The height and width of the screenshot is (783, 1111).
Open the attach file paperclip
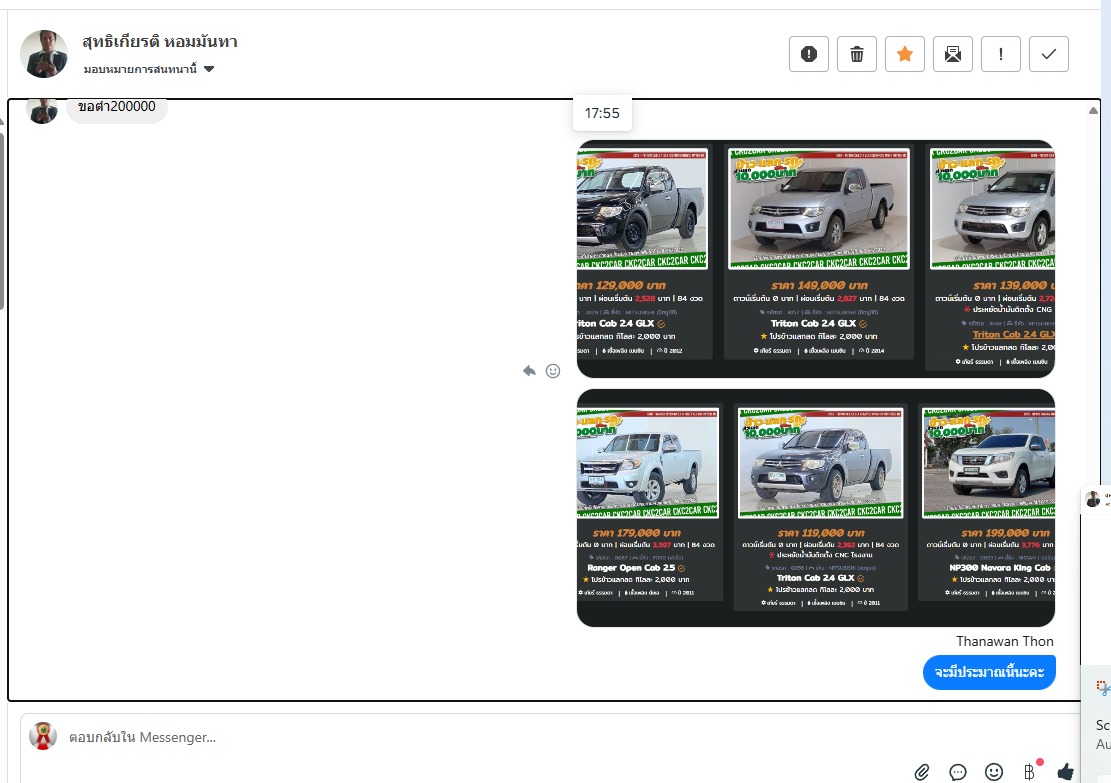tap(922, 772)
